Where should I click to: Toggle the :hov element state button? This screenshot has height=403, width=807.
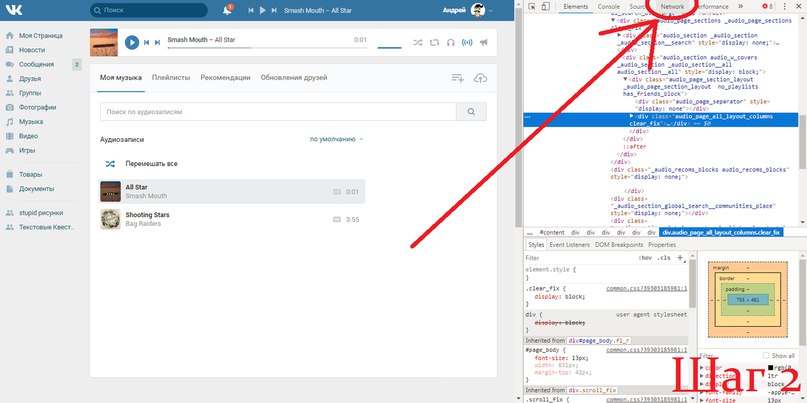point(645,258)
